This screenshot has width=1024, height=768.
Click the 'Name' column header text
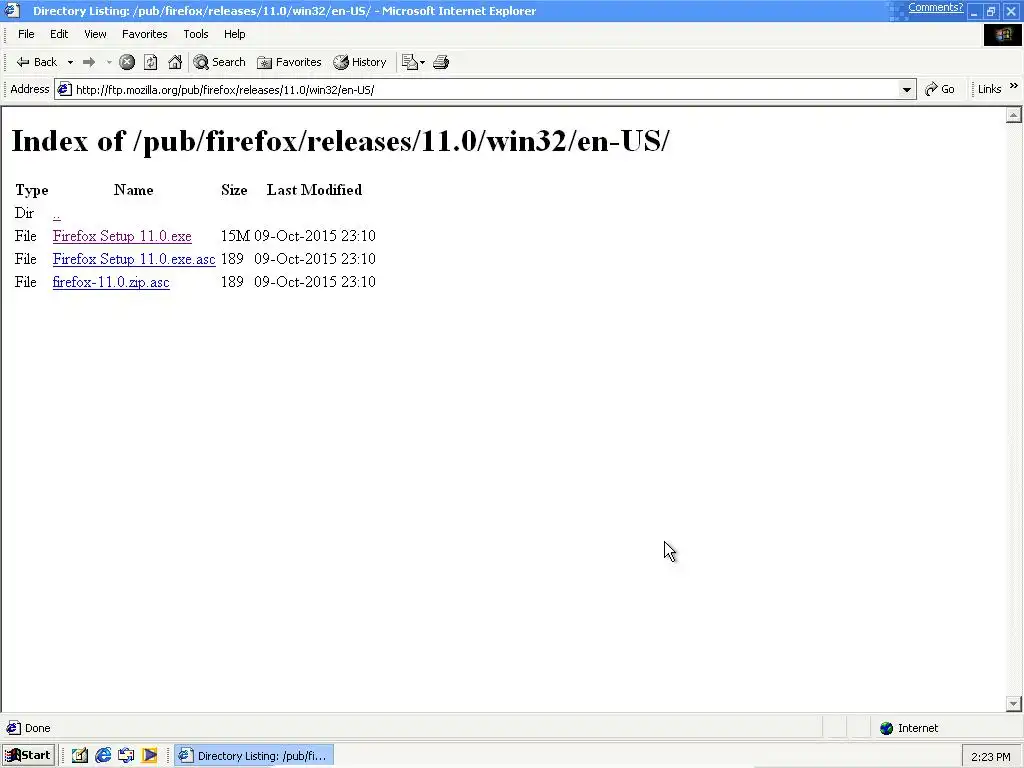point(133,190)
